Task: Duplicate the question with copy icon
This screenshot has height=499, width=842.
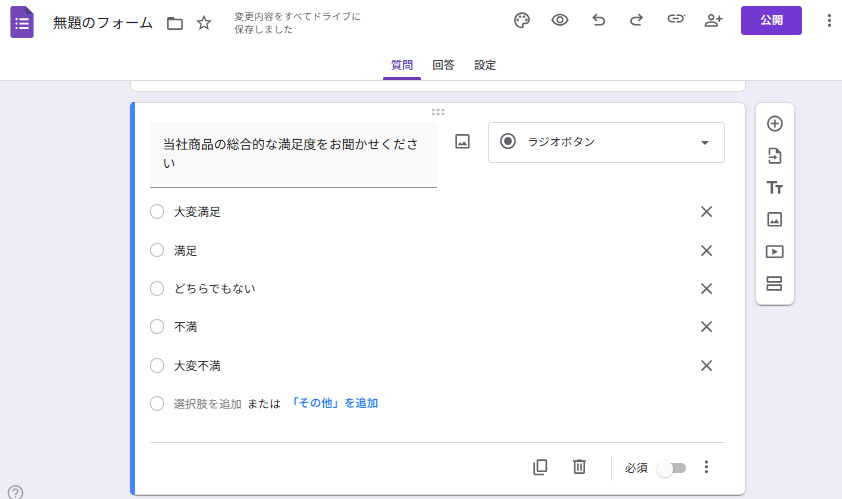Action: [540, 467]
